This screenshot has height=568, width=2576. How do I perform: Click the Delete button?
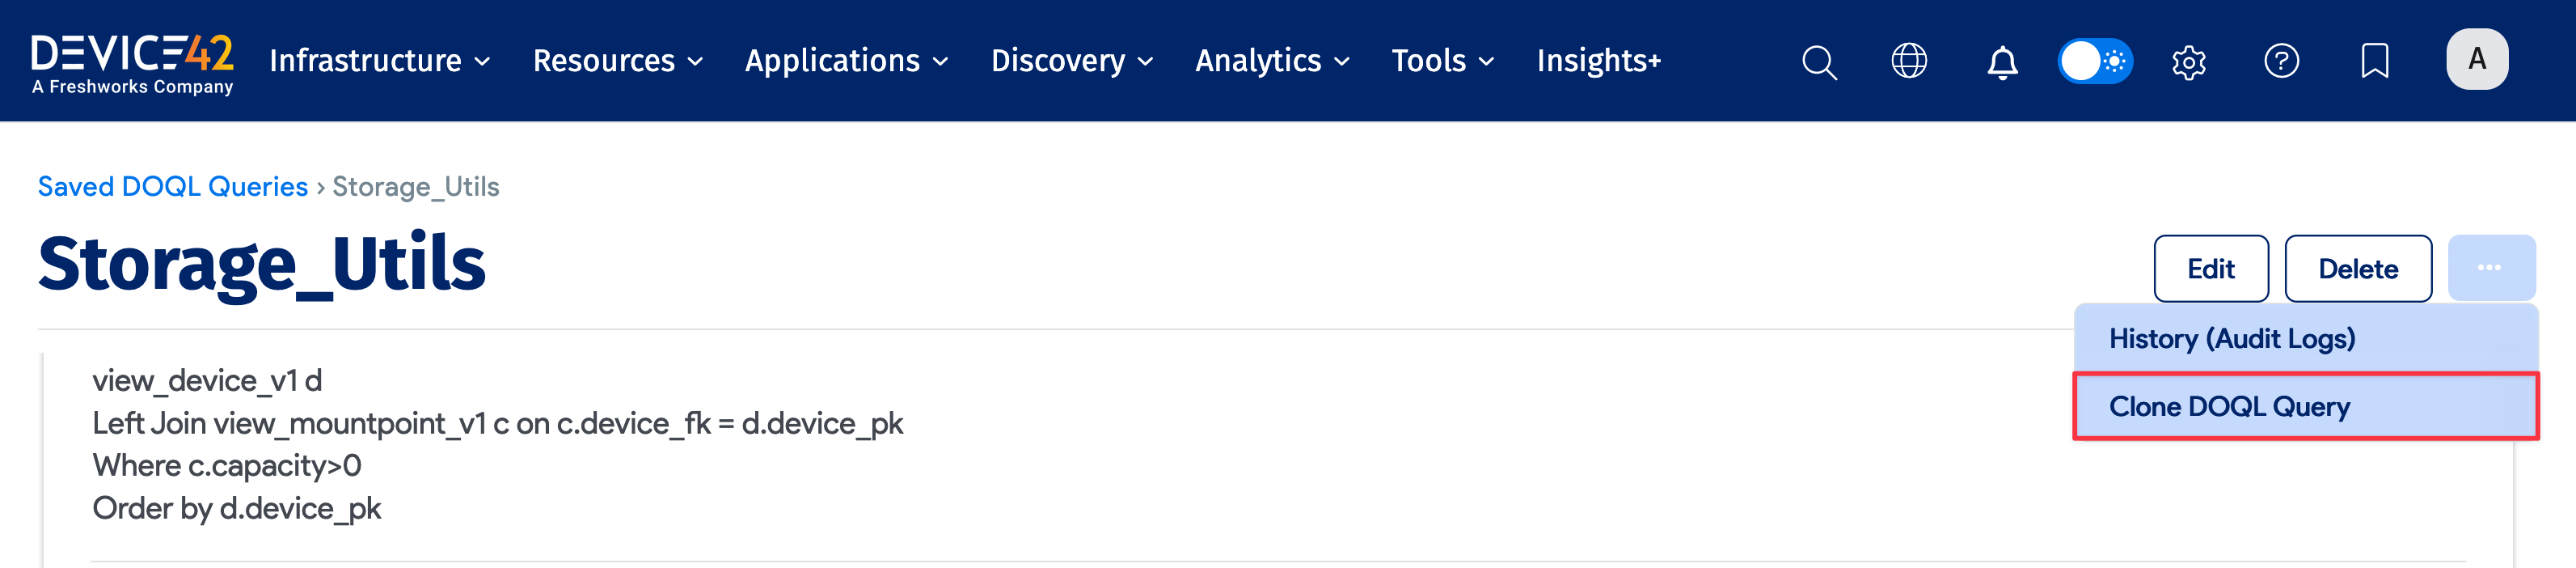point(2358,268)
